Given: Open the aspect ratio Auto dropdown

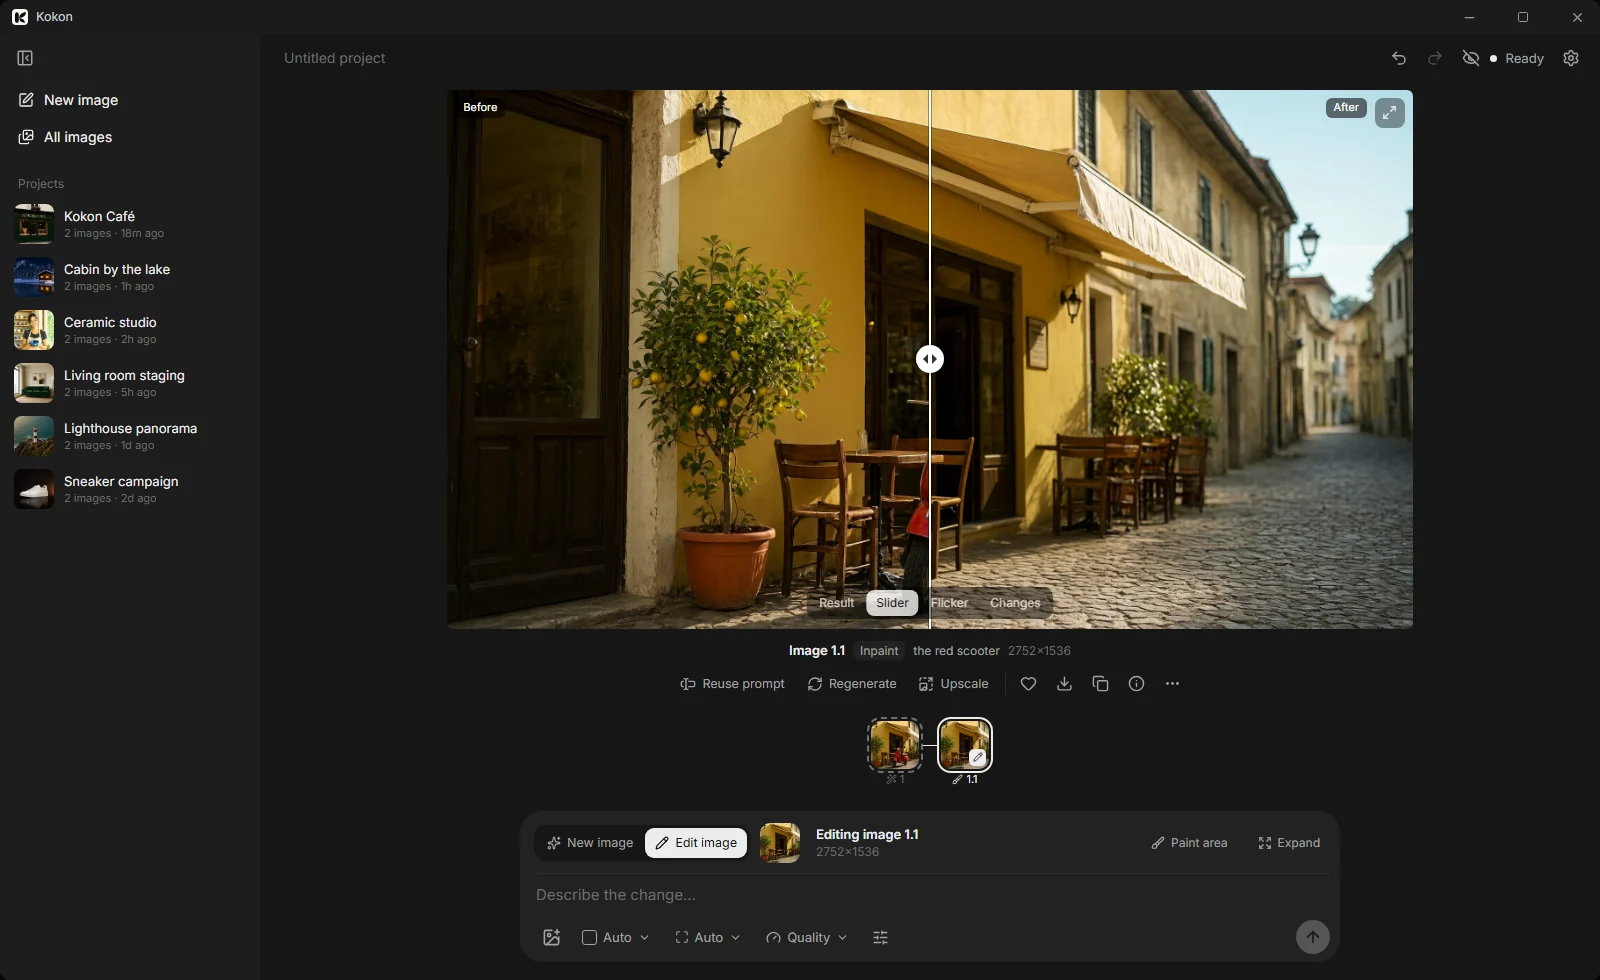Looking at the screenshot, I should (x=616, y=937).
